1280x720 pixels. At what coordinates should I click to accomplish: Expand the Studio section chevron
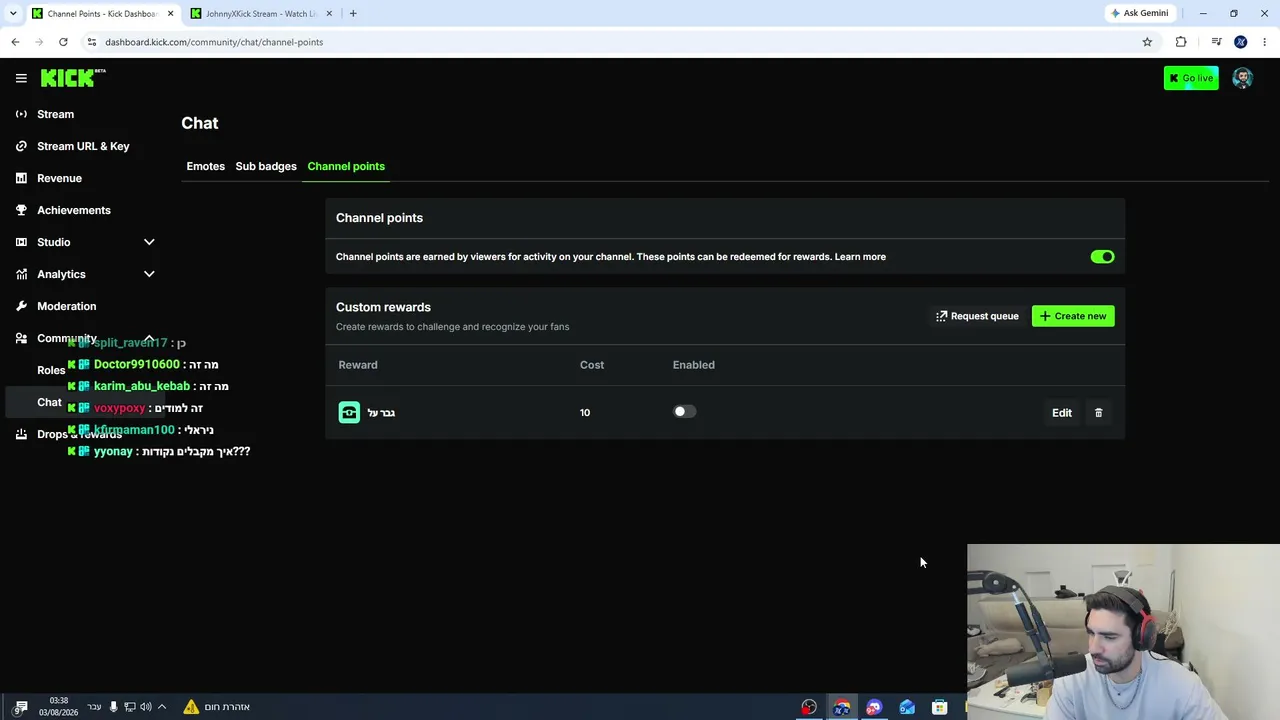[x=149, y=242]
